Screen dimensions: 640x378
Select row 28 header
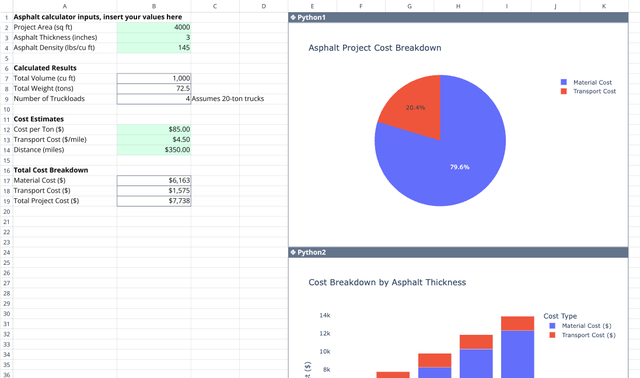7,293
